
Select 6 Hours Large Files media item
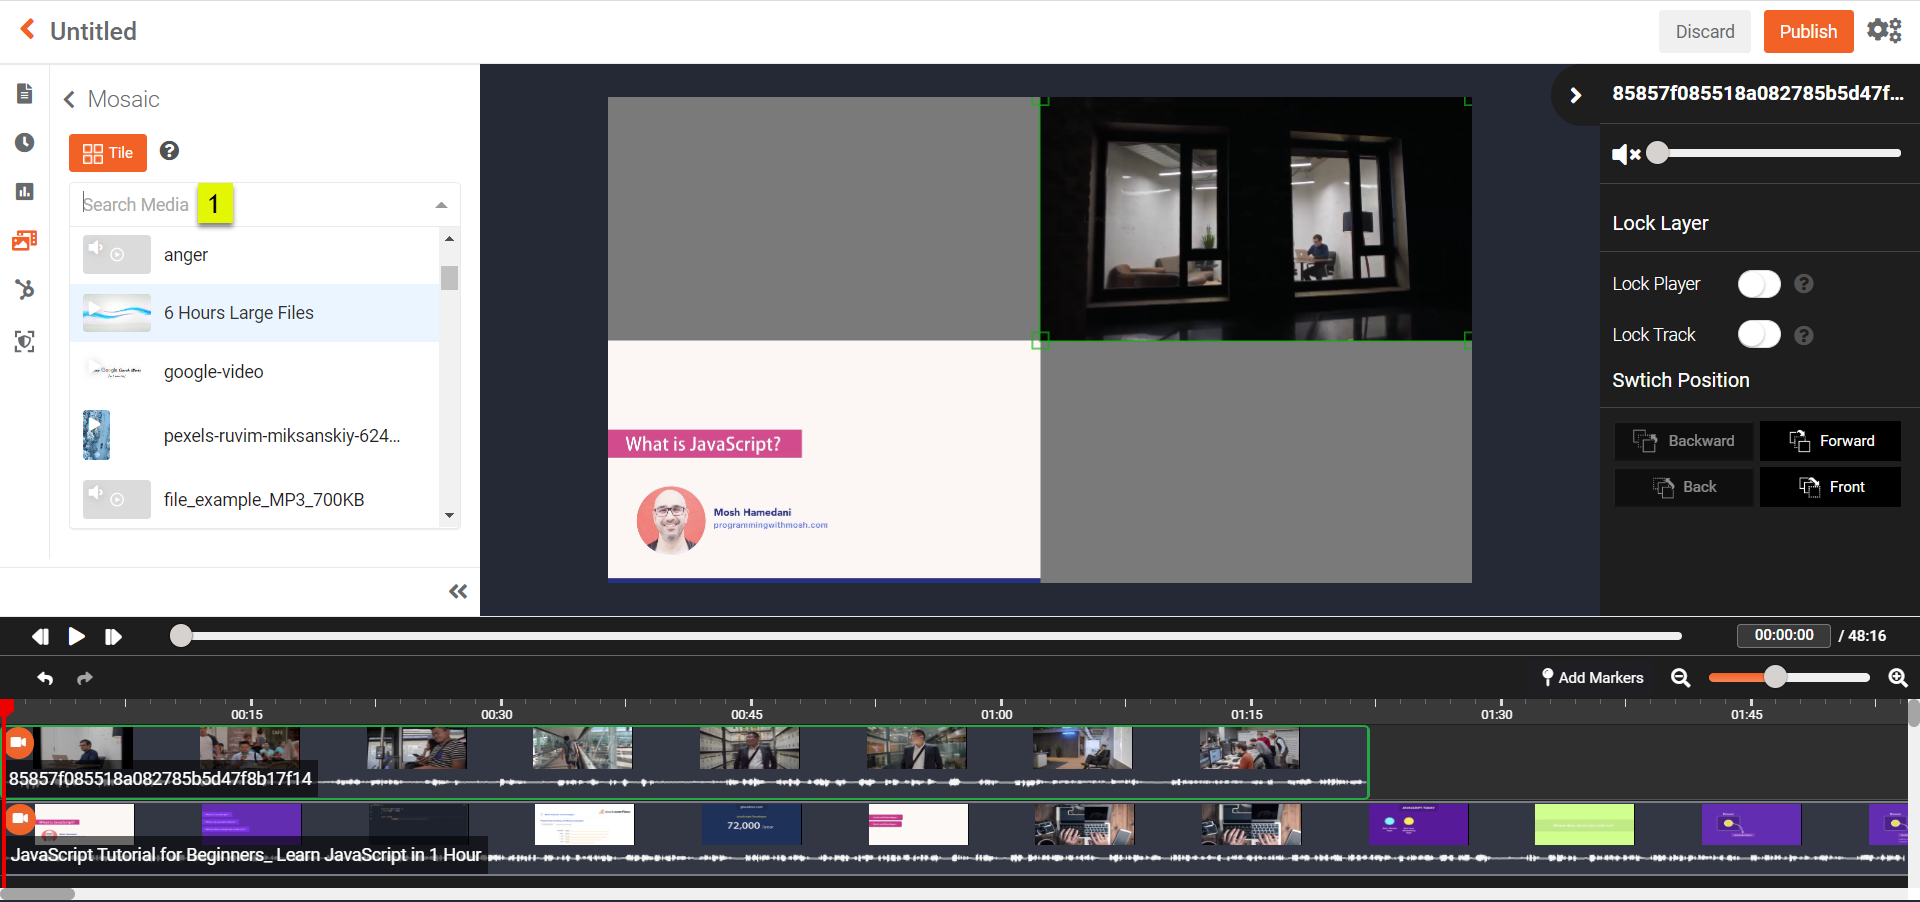pyautogui.click(x=238, y=313)
